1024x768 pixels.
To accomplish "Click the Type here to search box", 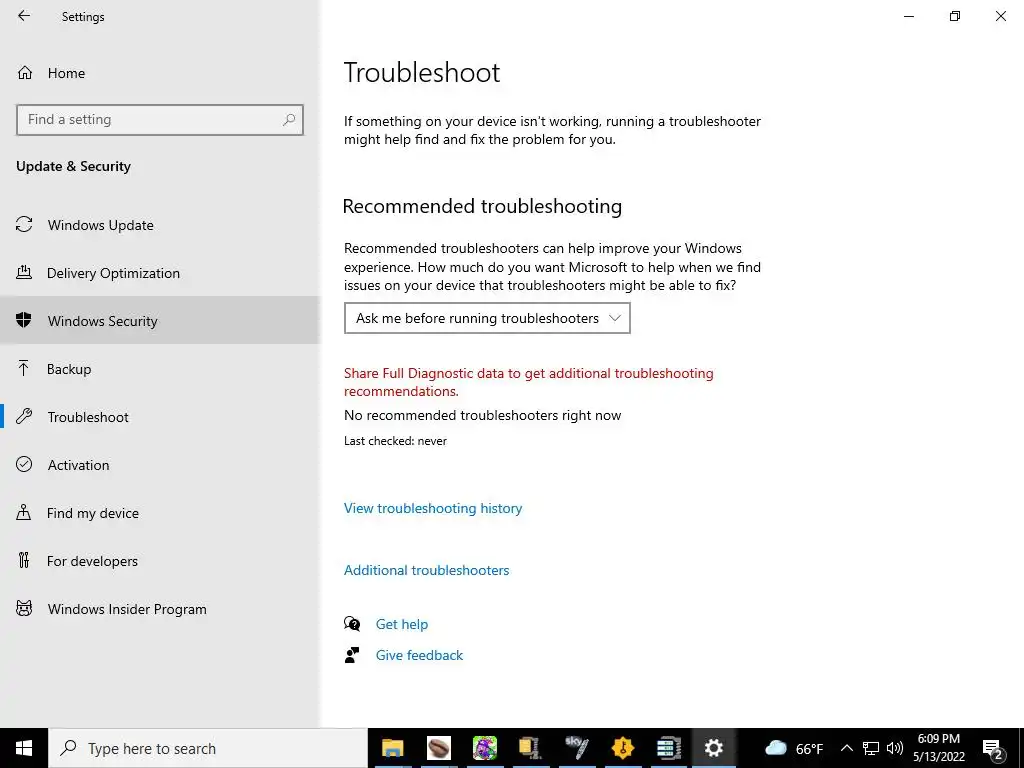I will click(208, 748).
